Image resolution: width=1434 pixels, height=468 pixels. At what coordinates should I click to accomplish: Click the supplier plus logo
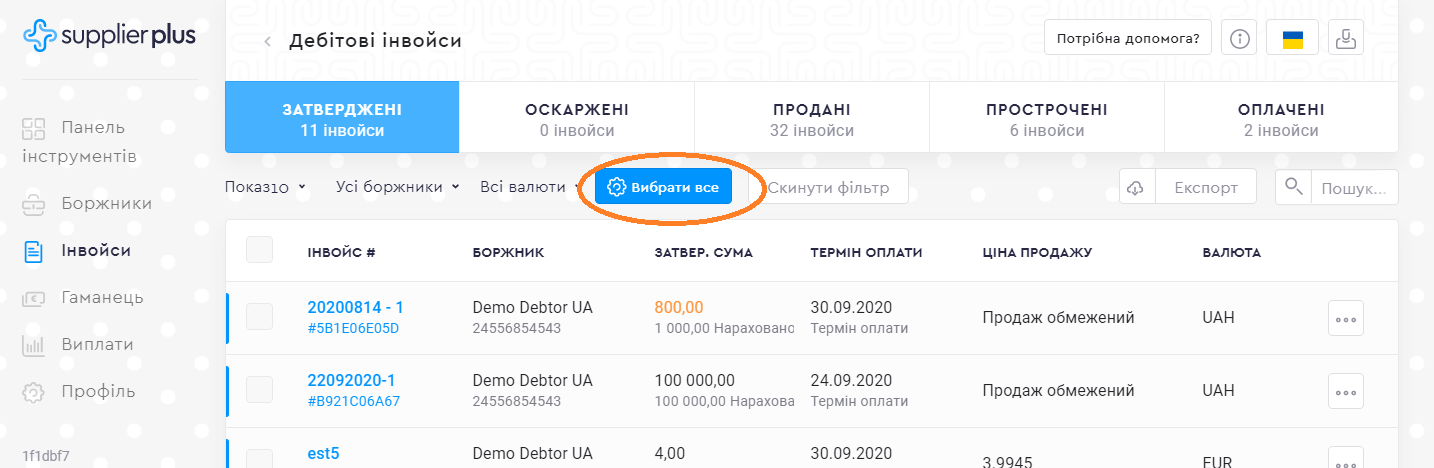109,36
